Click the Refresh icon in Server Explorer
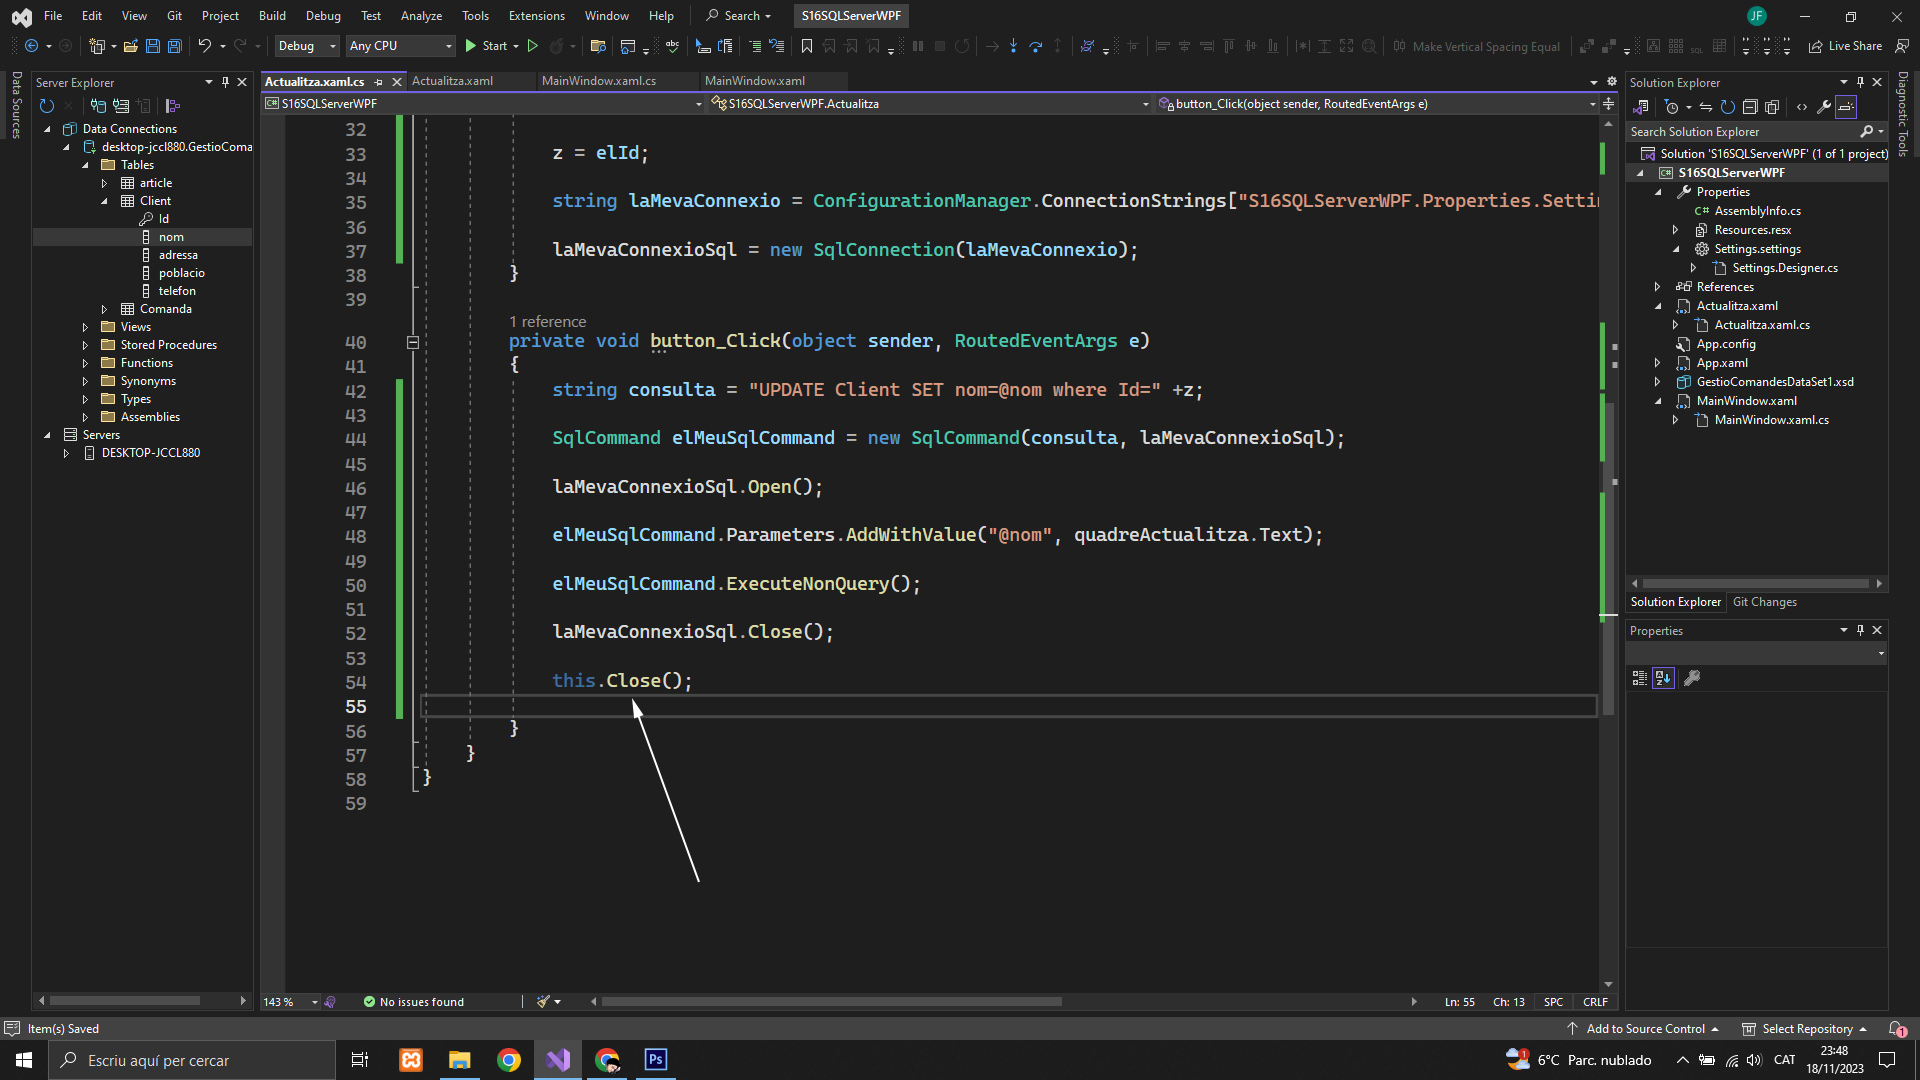Viewport: 1920px width, 1080px height. [46, 106]
